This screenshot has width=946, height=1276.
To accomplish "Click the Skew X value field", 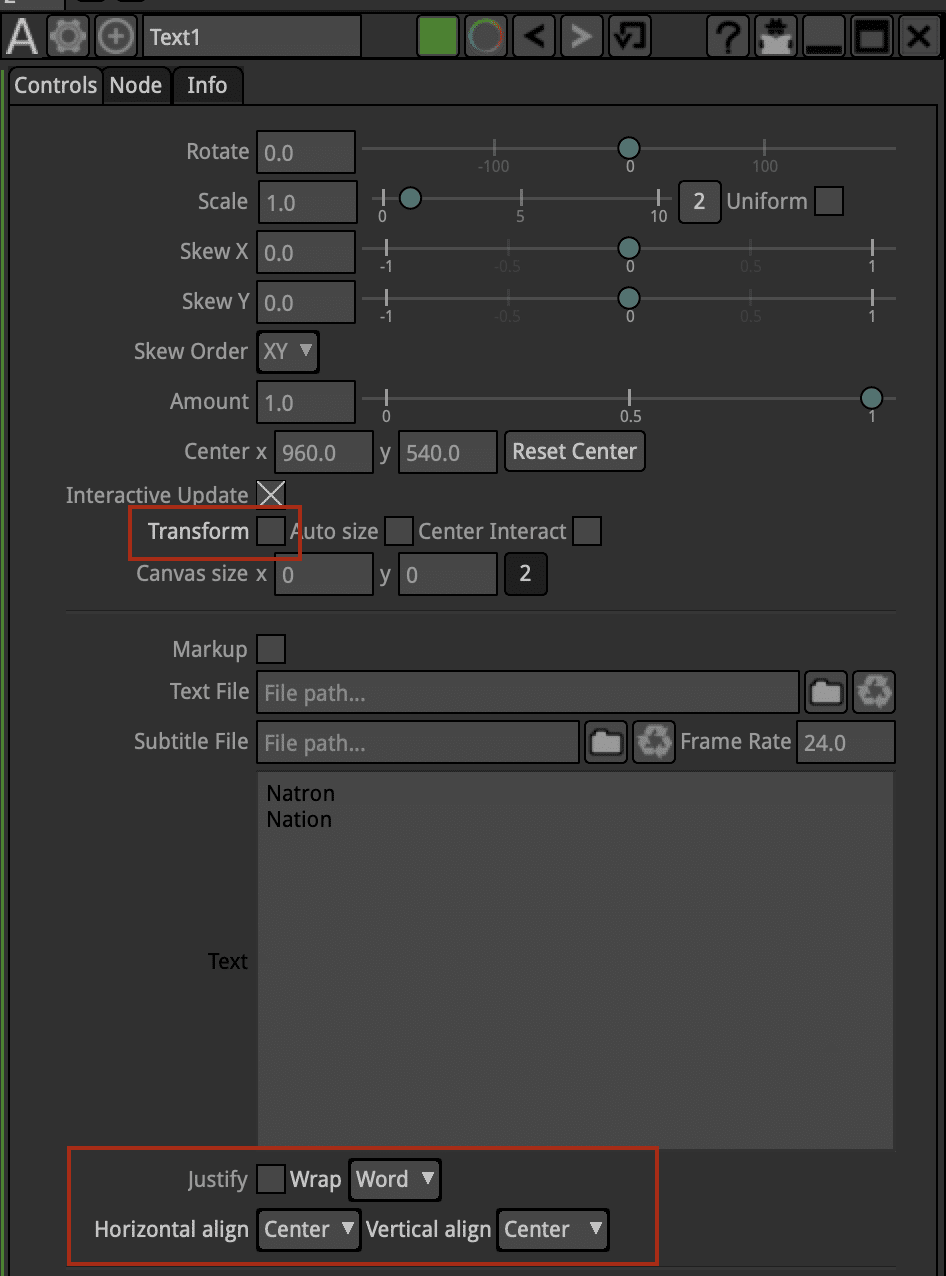I will 306,252.
